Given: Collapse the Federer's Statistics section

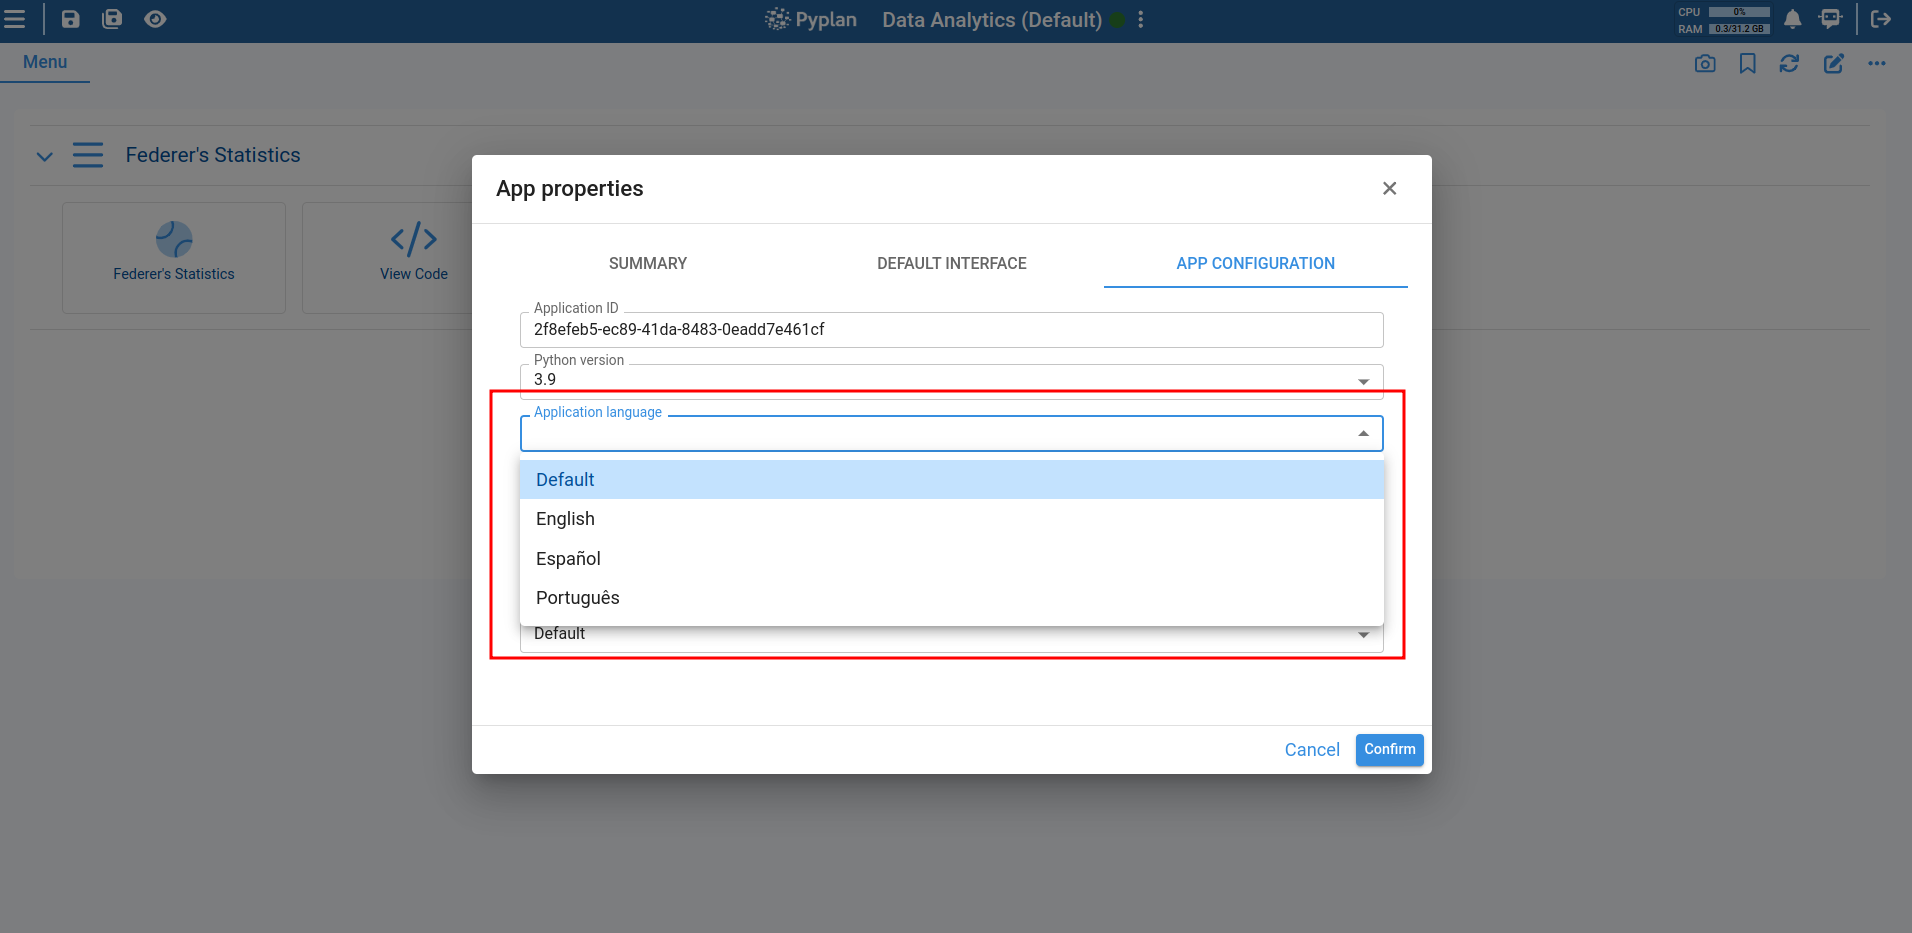Looking at the screenshot, I should (44, 155).
